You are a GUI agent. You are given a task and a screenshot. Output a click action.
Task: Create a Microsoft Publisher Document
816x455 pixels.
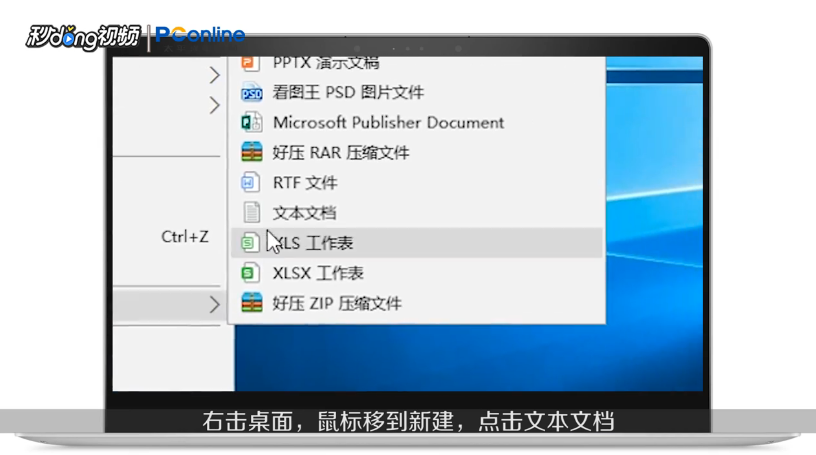[416, 123]
